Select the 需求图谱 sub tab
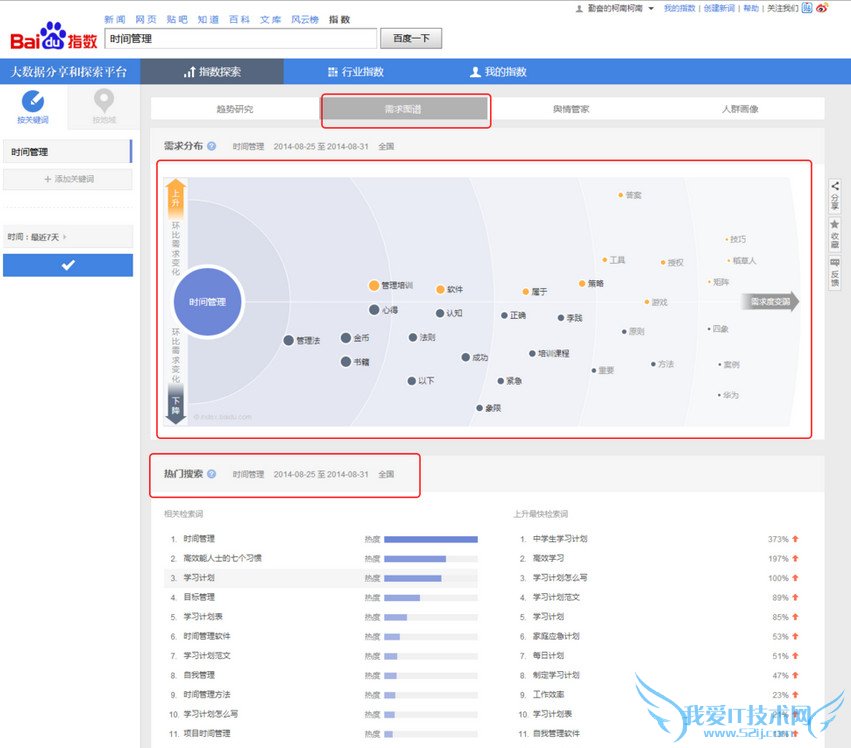Viewport: 851px width, 748px height. 403,109
